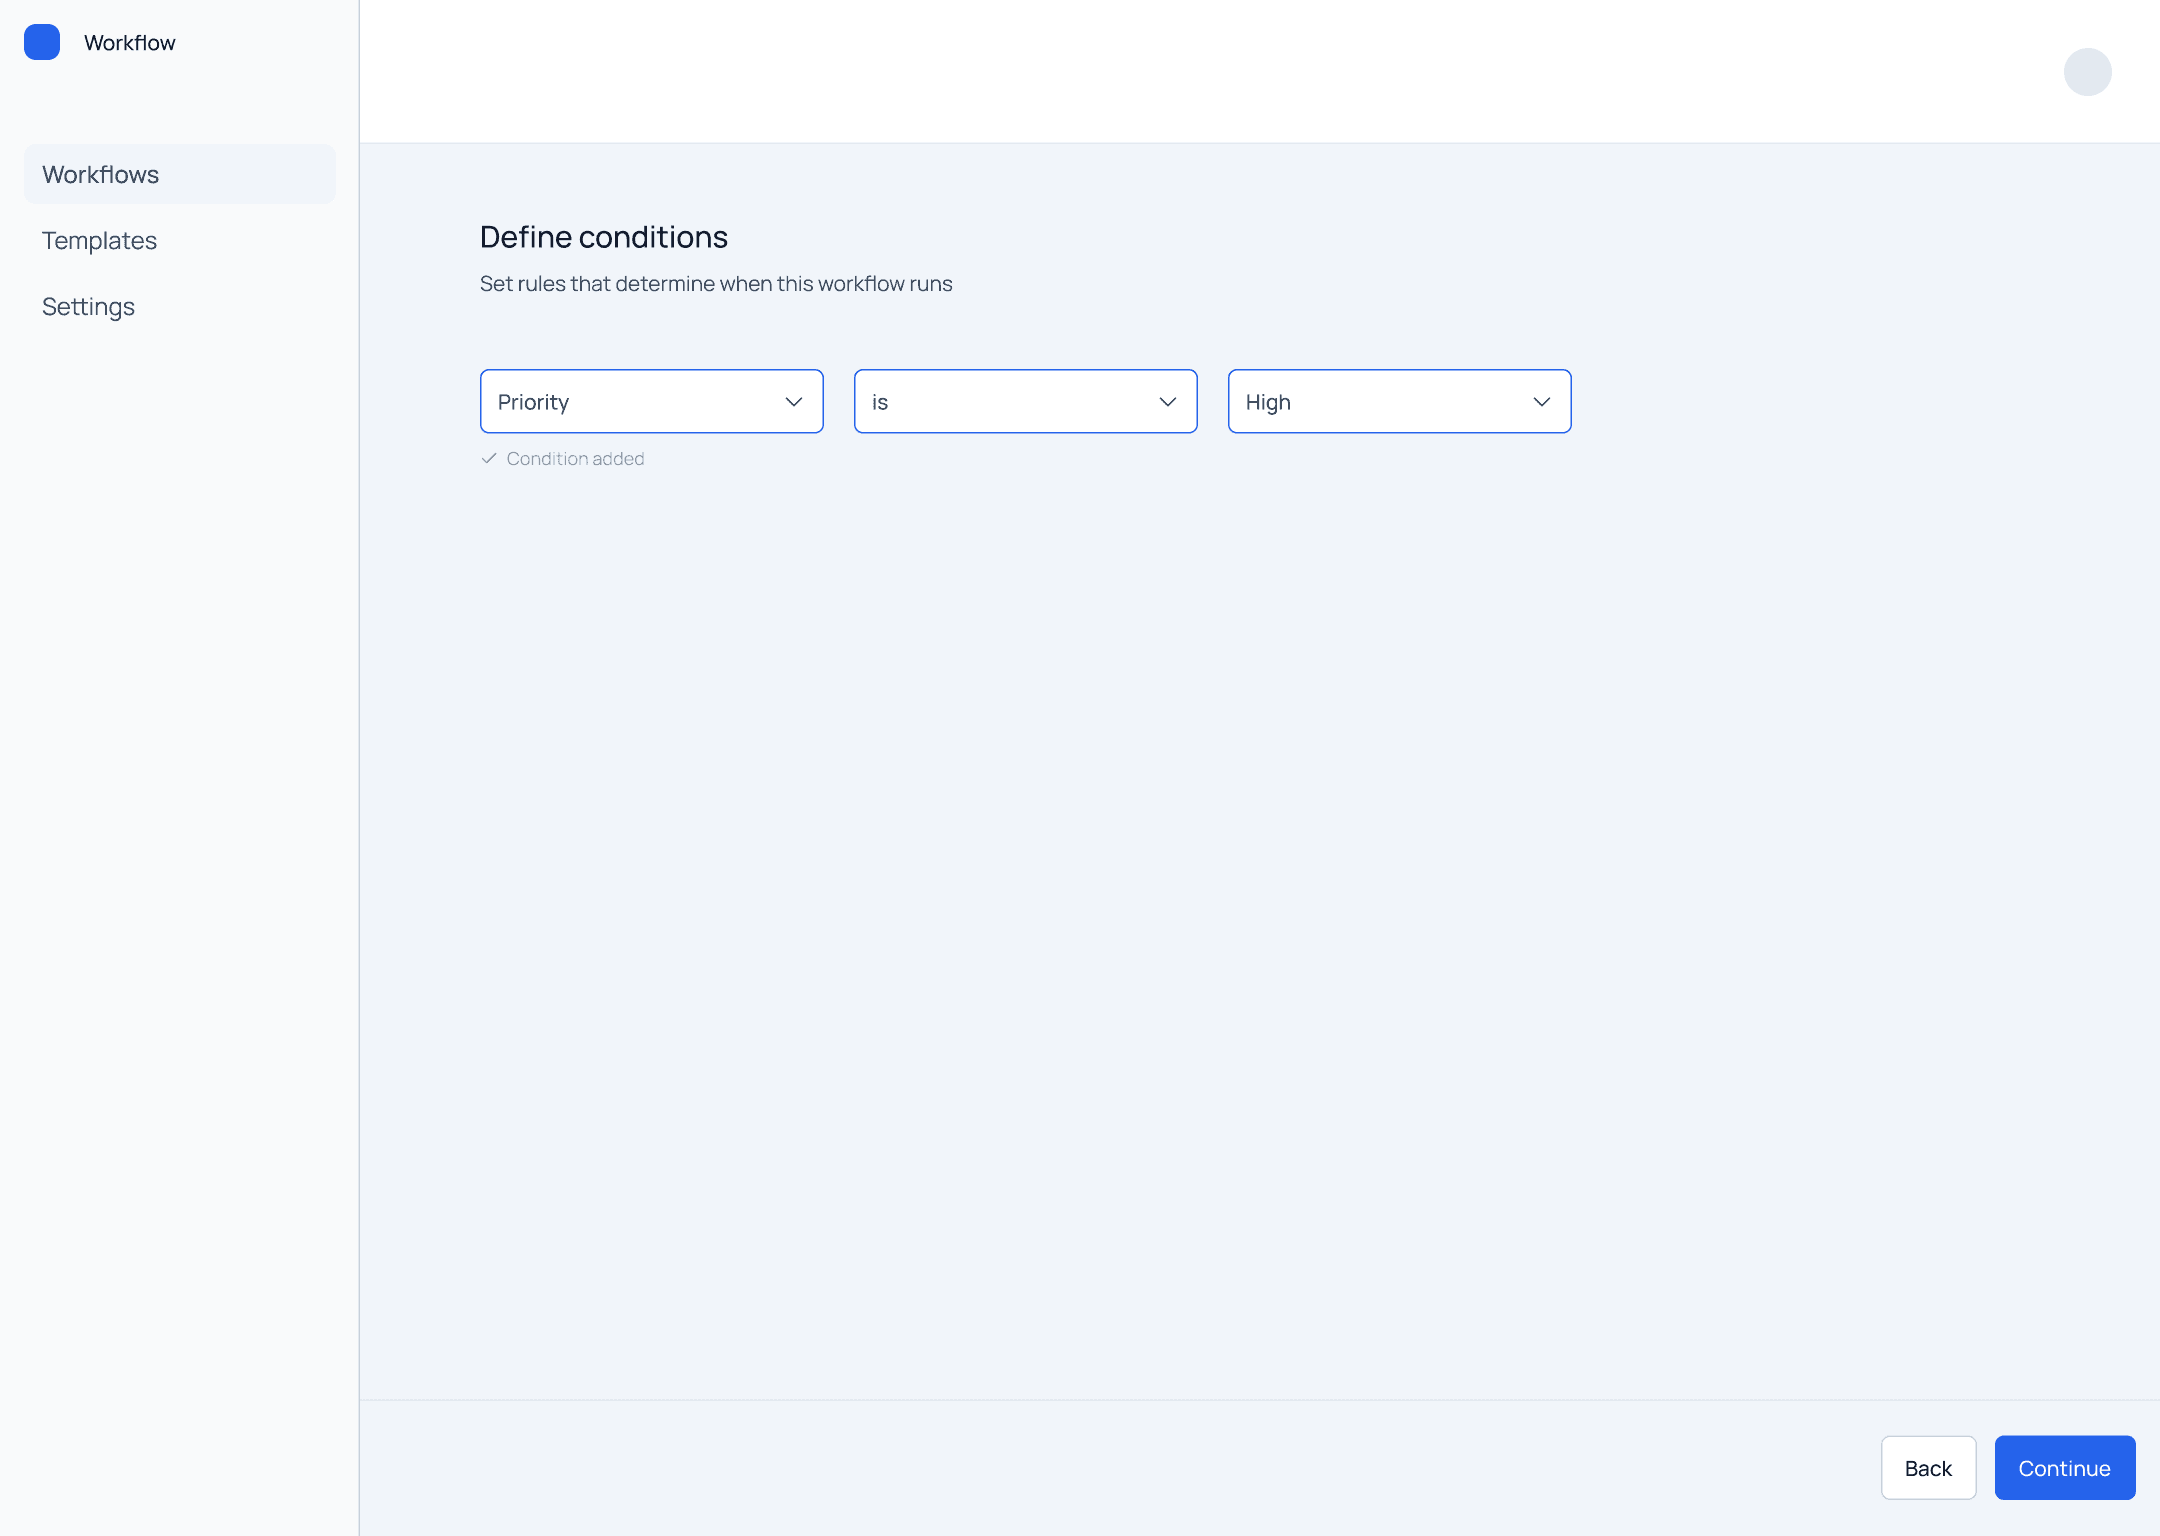This screenshot has height=1536, width=2160.
Task: Click the Define conditions heading
Action: (x=603, y=237)
